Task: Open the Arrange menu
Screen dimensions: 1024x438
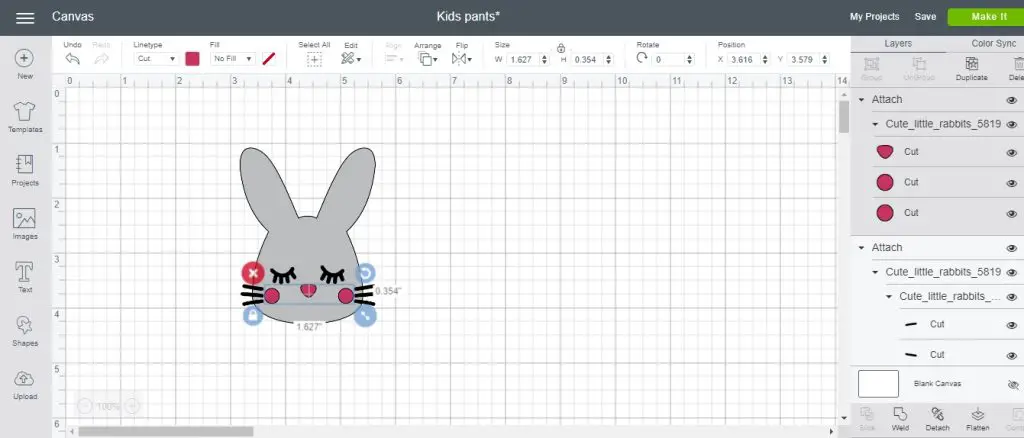Action: 428,59
